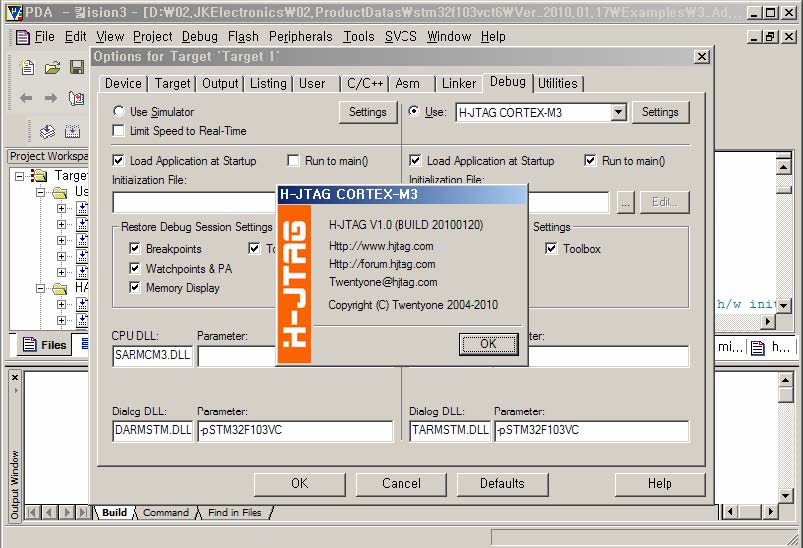Open H-JTAG driver Settings button
This screenshot has height=548, width=803.
pyautogui.click(x=660, y=112)
